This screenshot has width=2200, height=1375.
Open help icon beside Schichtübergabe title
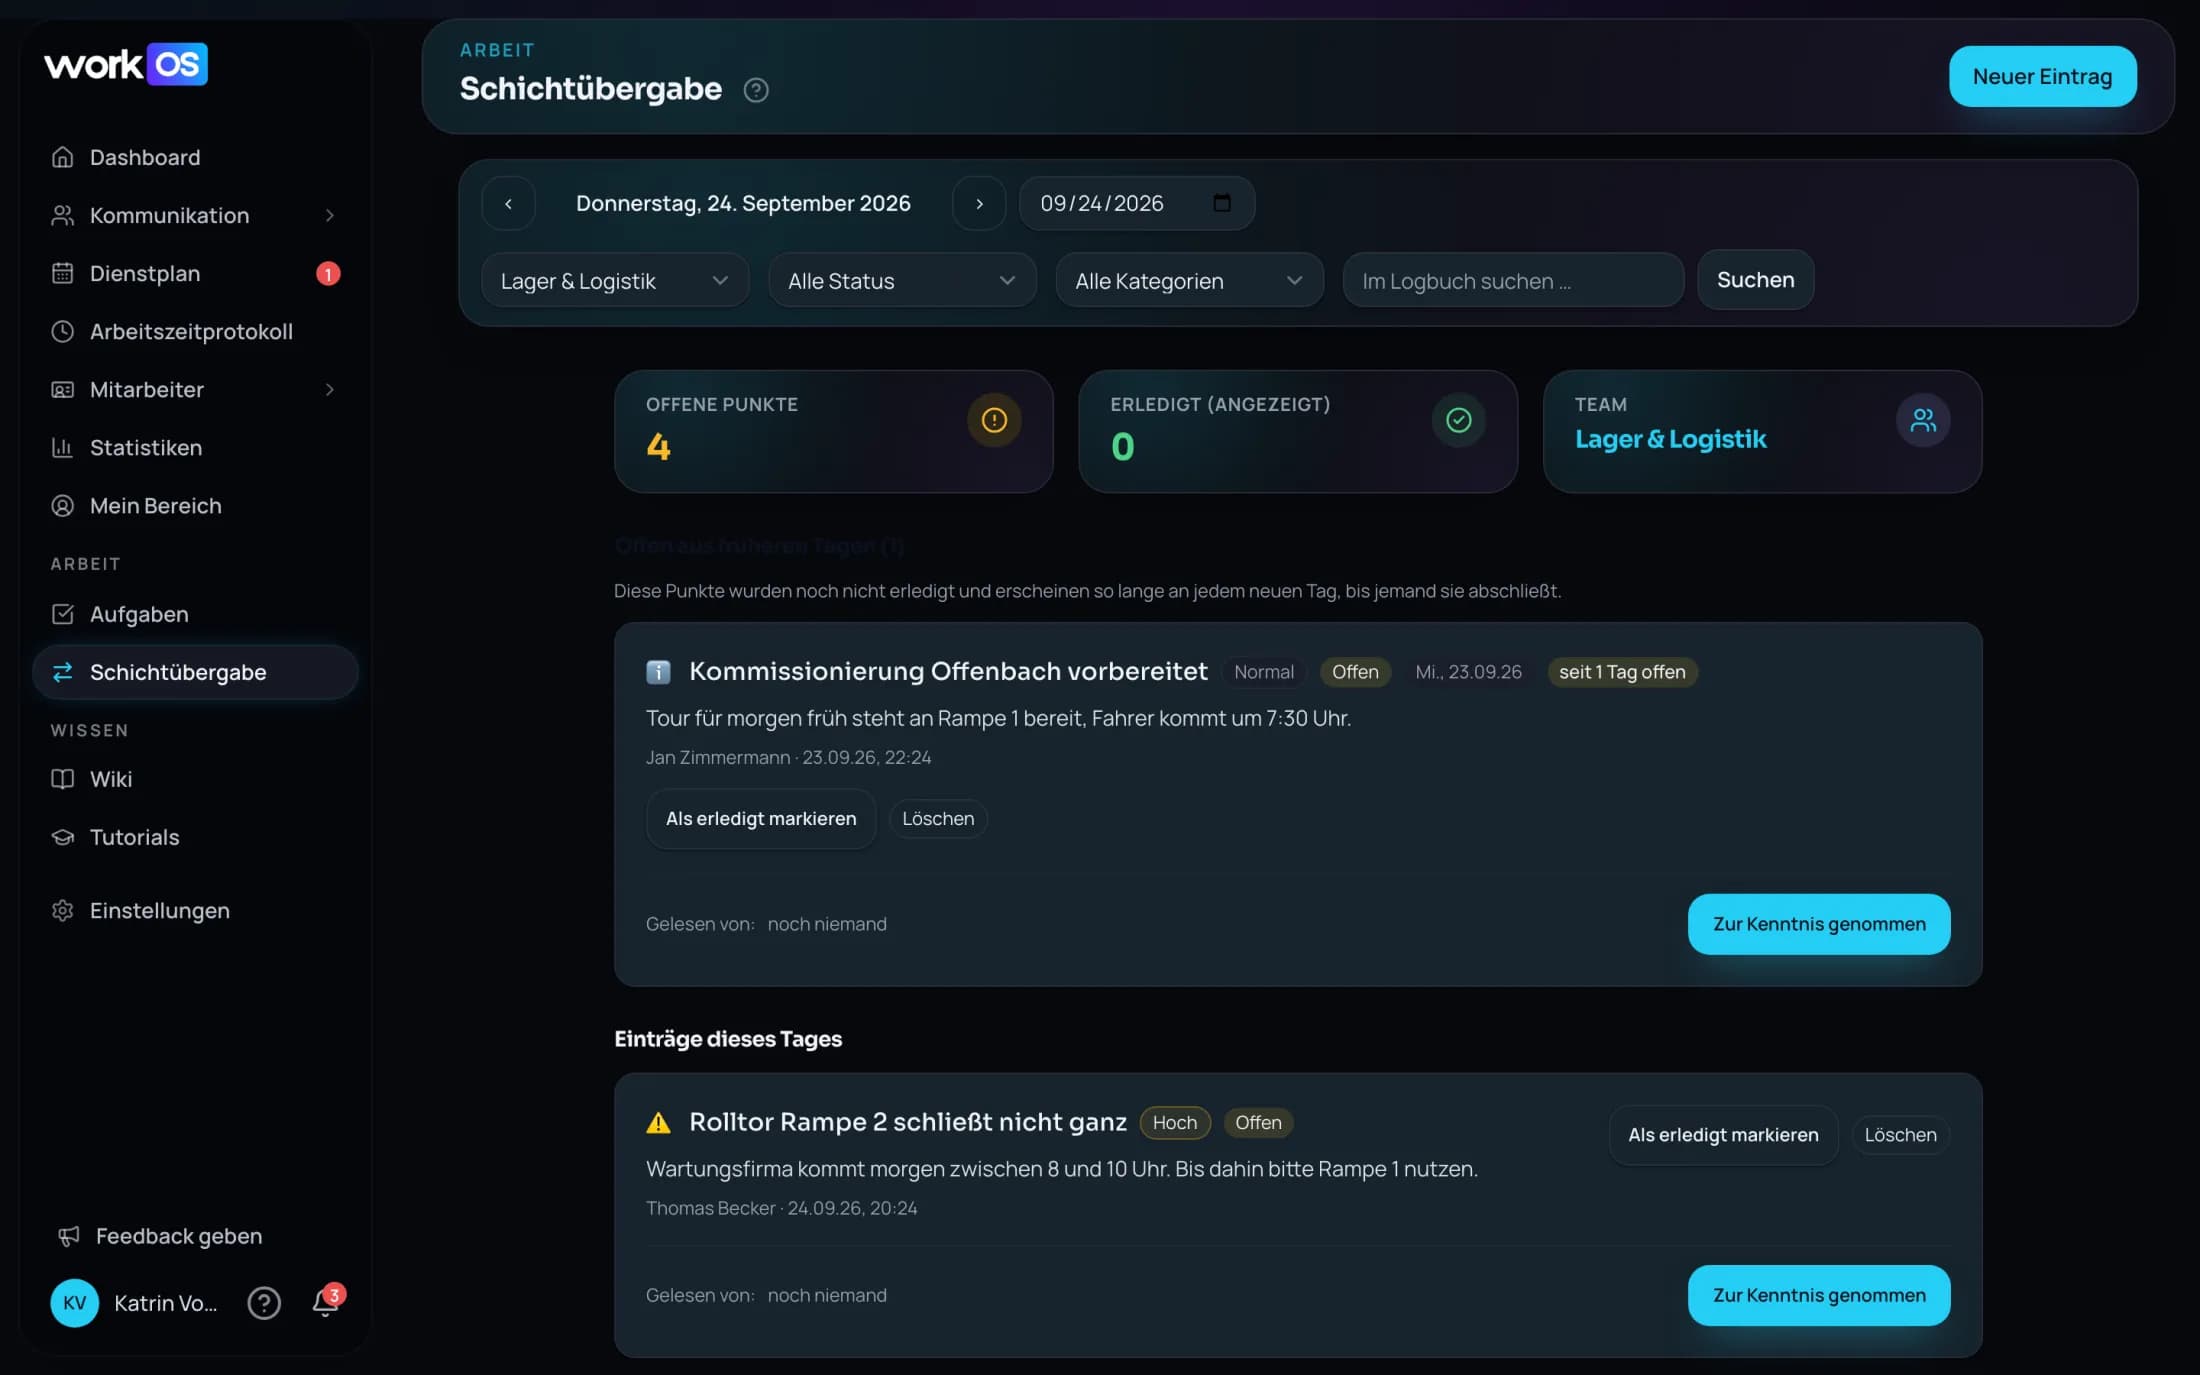(x=756, y=90)
